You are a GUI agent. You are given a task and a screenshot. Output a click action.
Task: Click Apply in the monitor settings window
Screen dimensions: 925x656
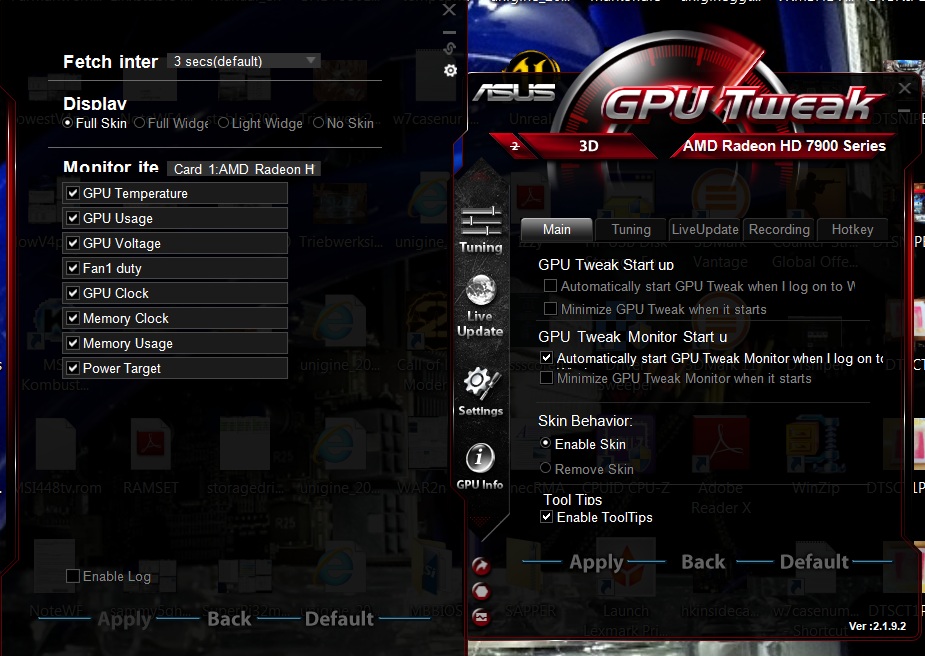click(124, 619)
